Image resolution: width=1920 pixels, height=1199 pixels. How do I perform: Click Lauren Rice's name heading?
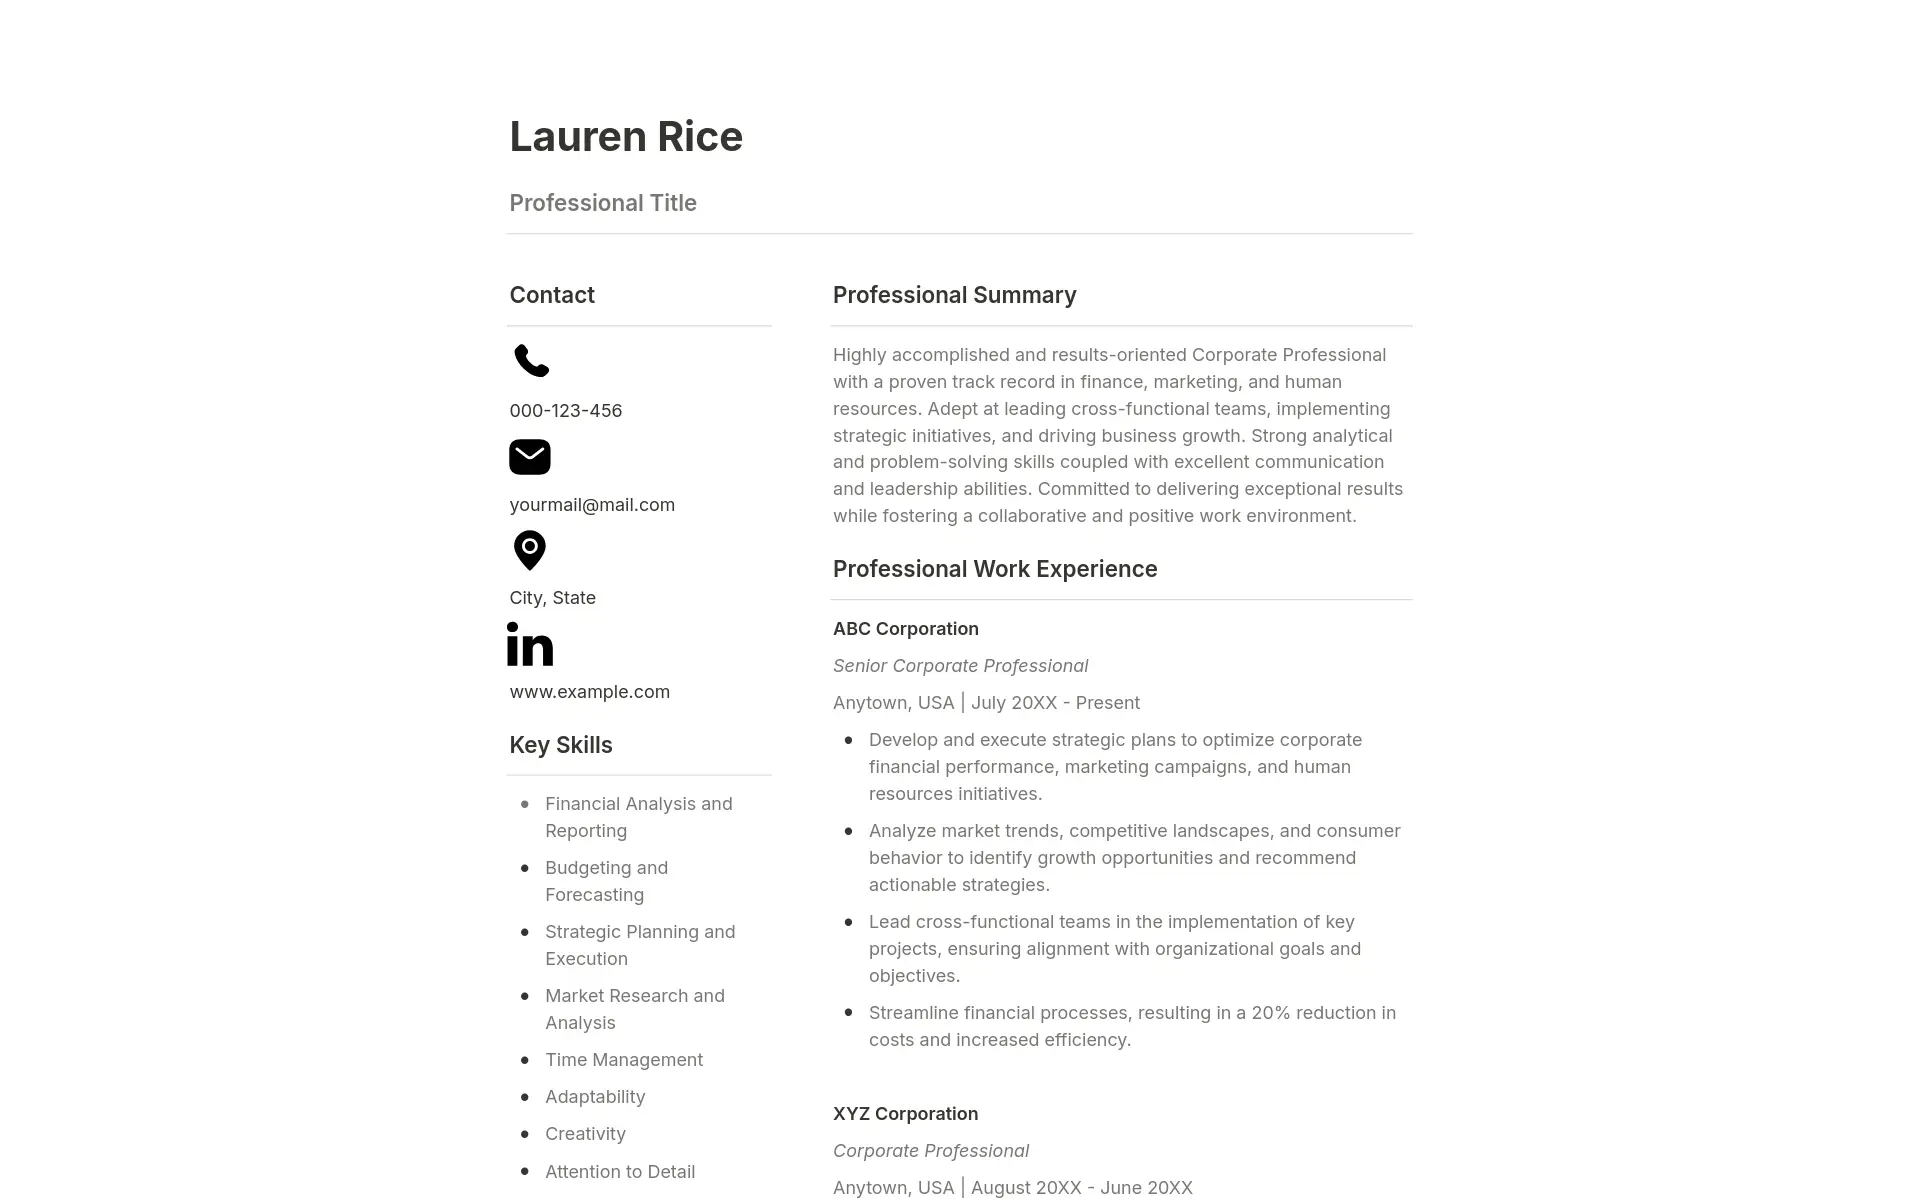tap(626, 135)
